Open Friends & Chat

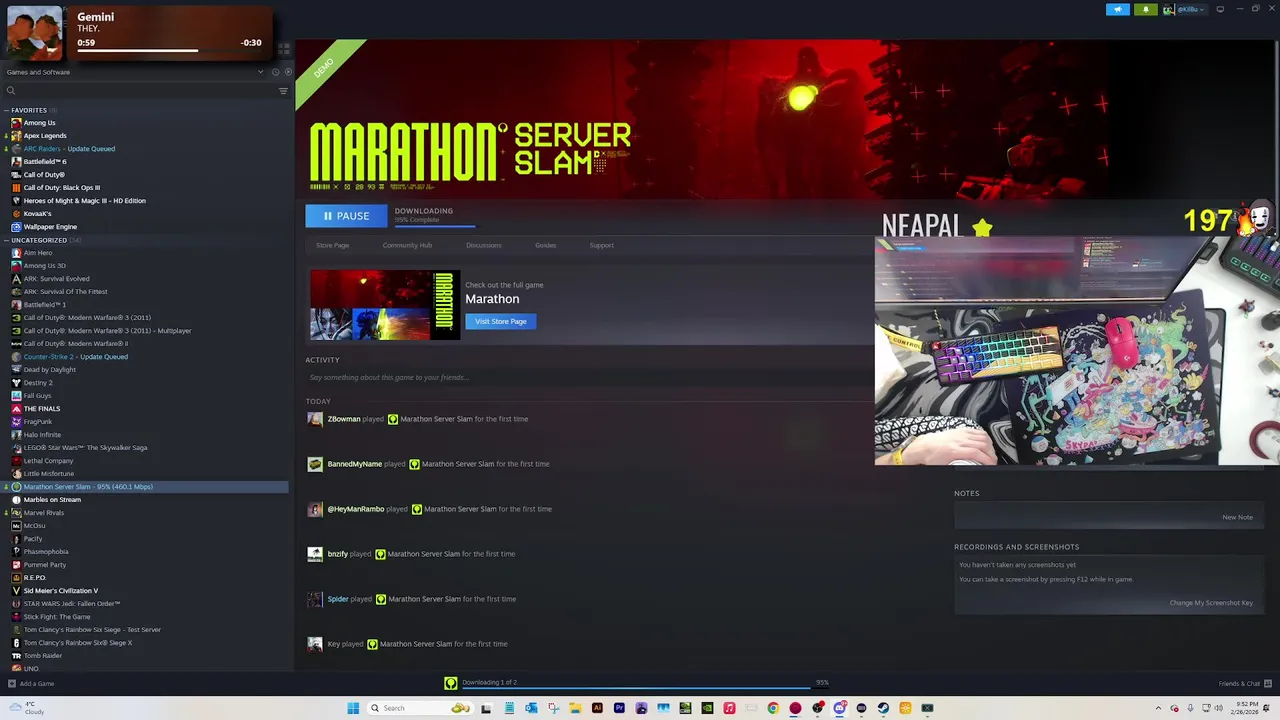click(x=1243, y=684)
